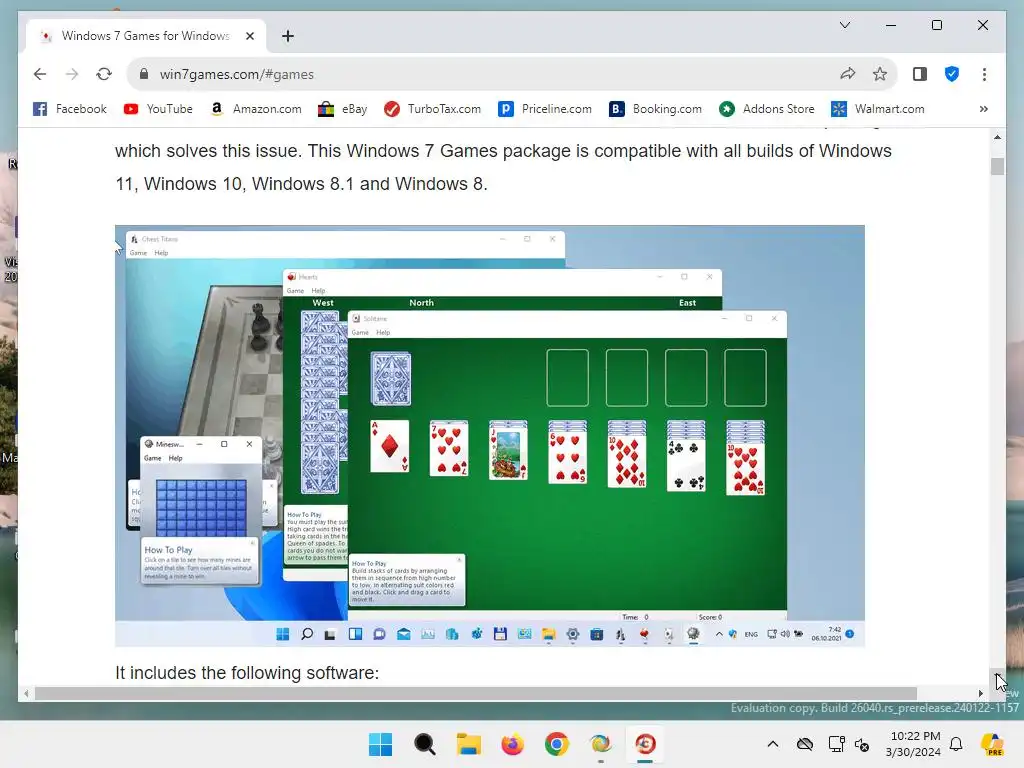This screenshot has width=1024, height=768.
Task: Open the Addons Store bookmark
Action: 767,109
